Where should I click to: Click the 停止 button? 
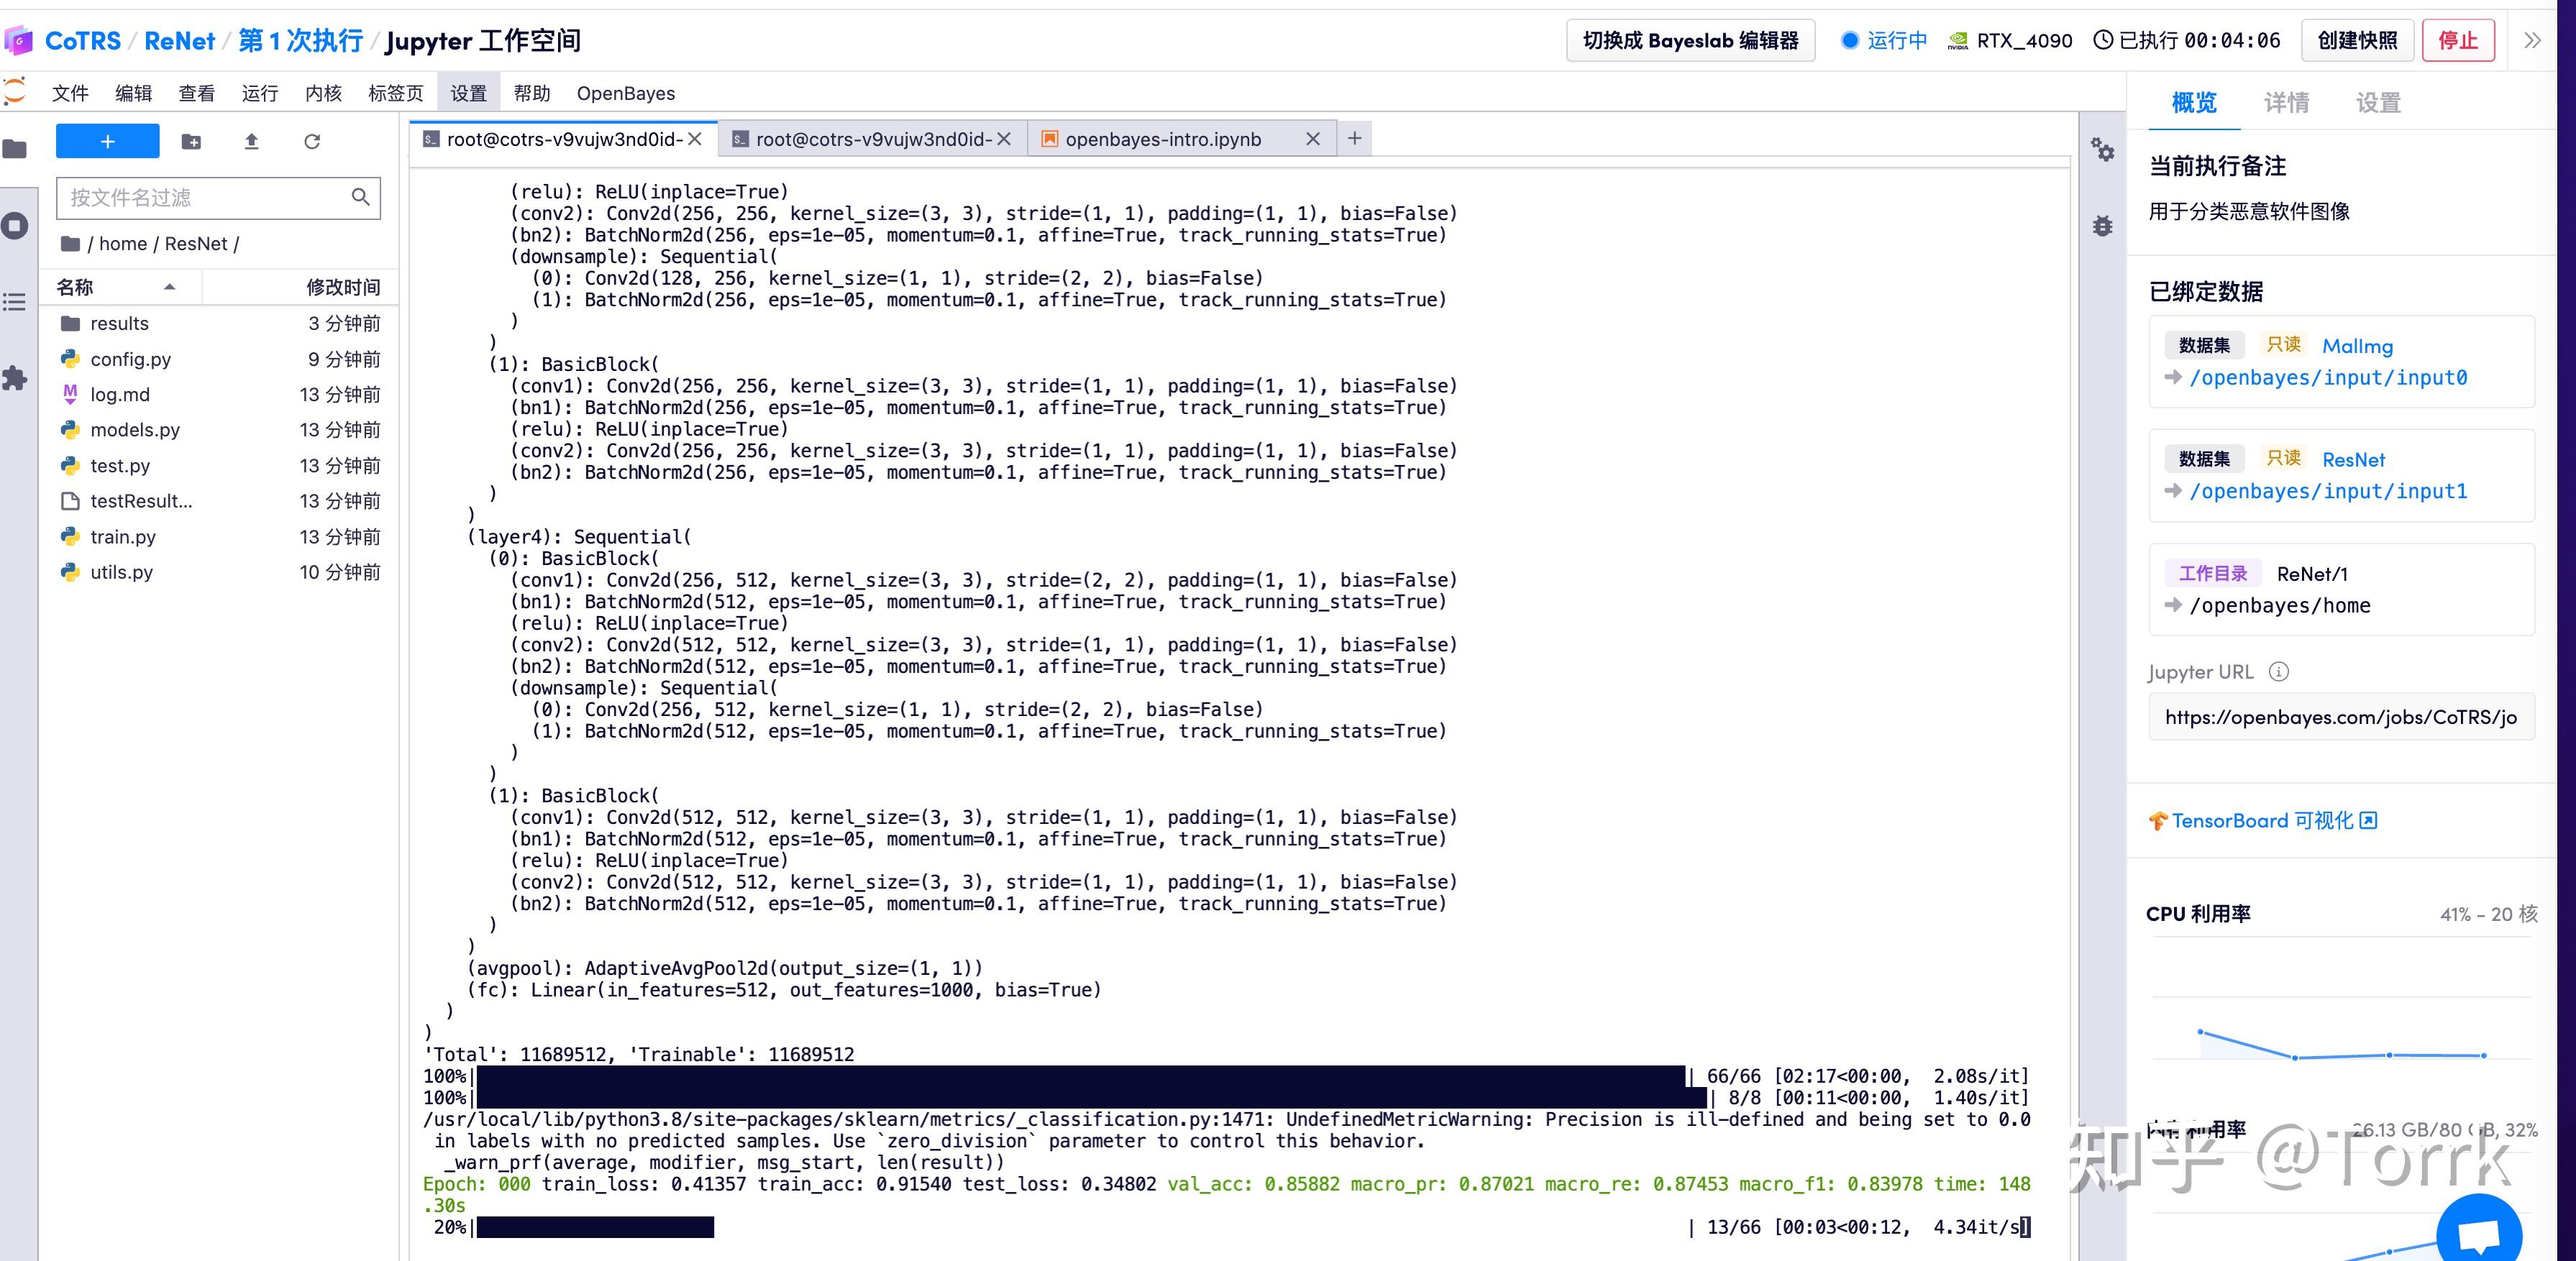click(2457, 40)
